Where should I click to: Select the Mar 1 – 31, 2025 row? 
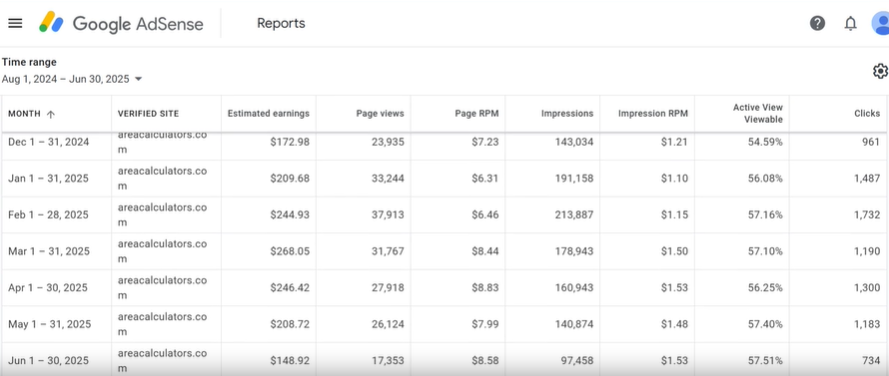click(x=444, y=251)
